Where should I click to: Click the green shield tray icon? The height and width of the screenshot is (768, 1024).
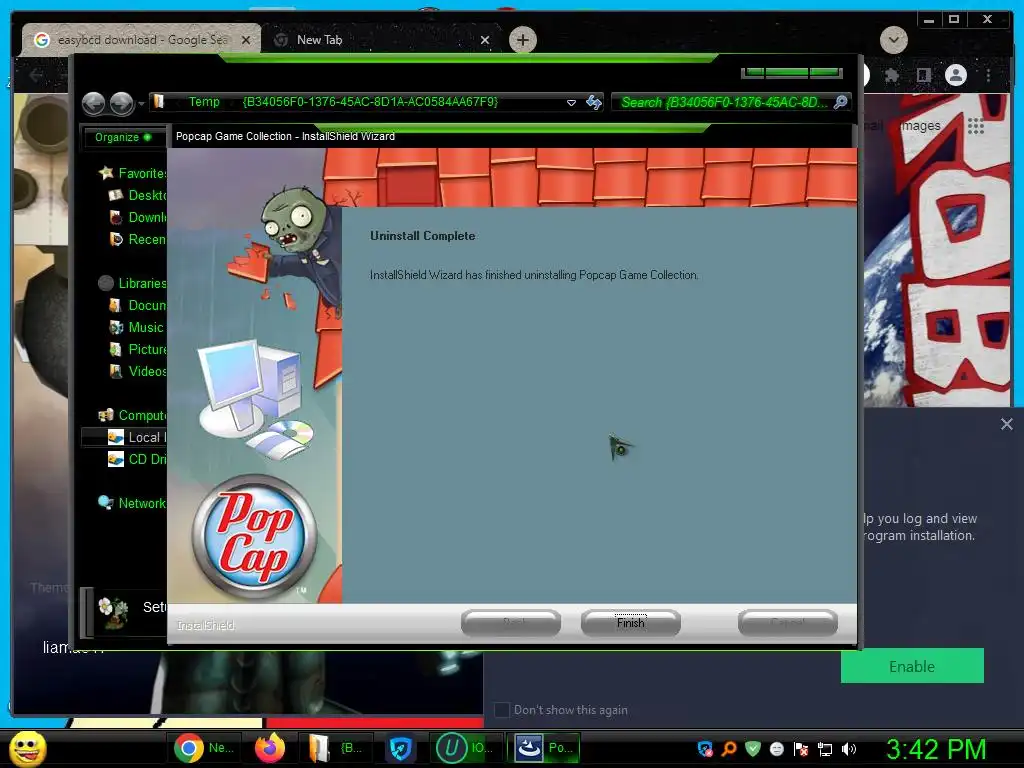(753, 749)
